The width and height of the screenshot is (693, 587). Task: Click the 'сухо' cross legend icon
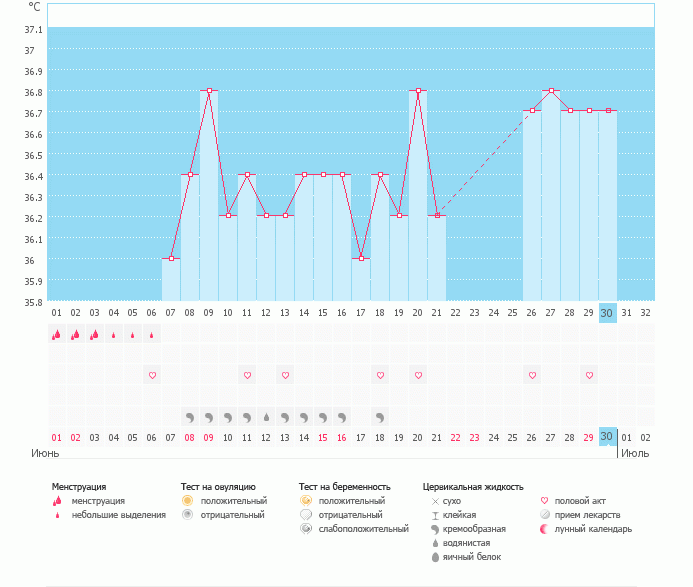(x=435, y=500)
